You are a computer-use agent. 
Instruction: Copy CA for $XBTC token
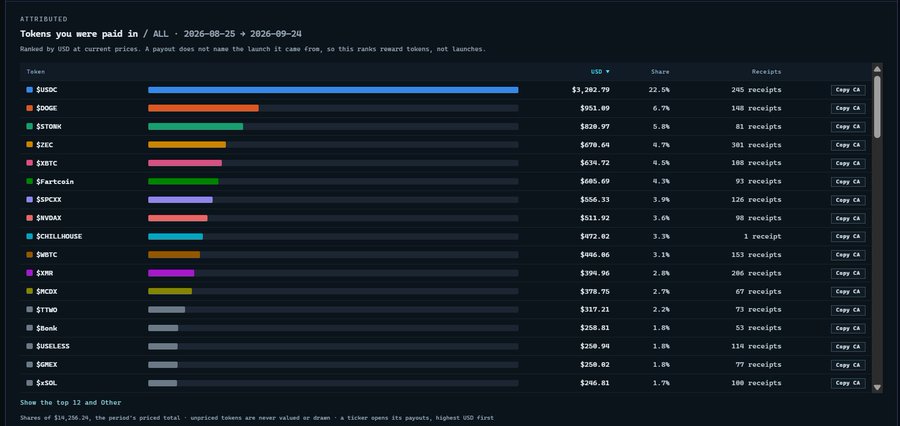[x=848, y=164]
